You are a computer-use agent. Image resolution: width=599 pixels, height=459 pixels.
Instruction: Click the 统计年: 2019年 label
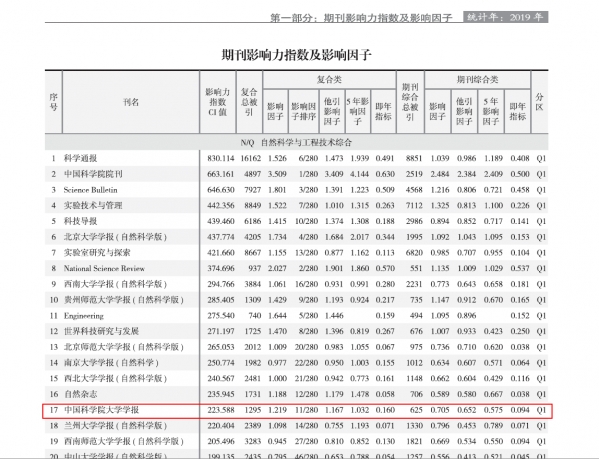pos(505,17)
